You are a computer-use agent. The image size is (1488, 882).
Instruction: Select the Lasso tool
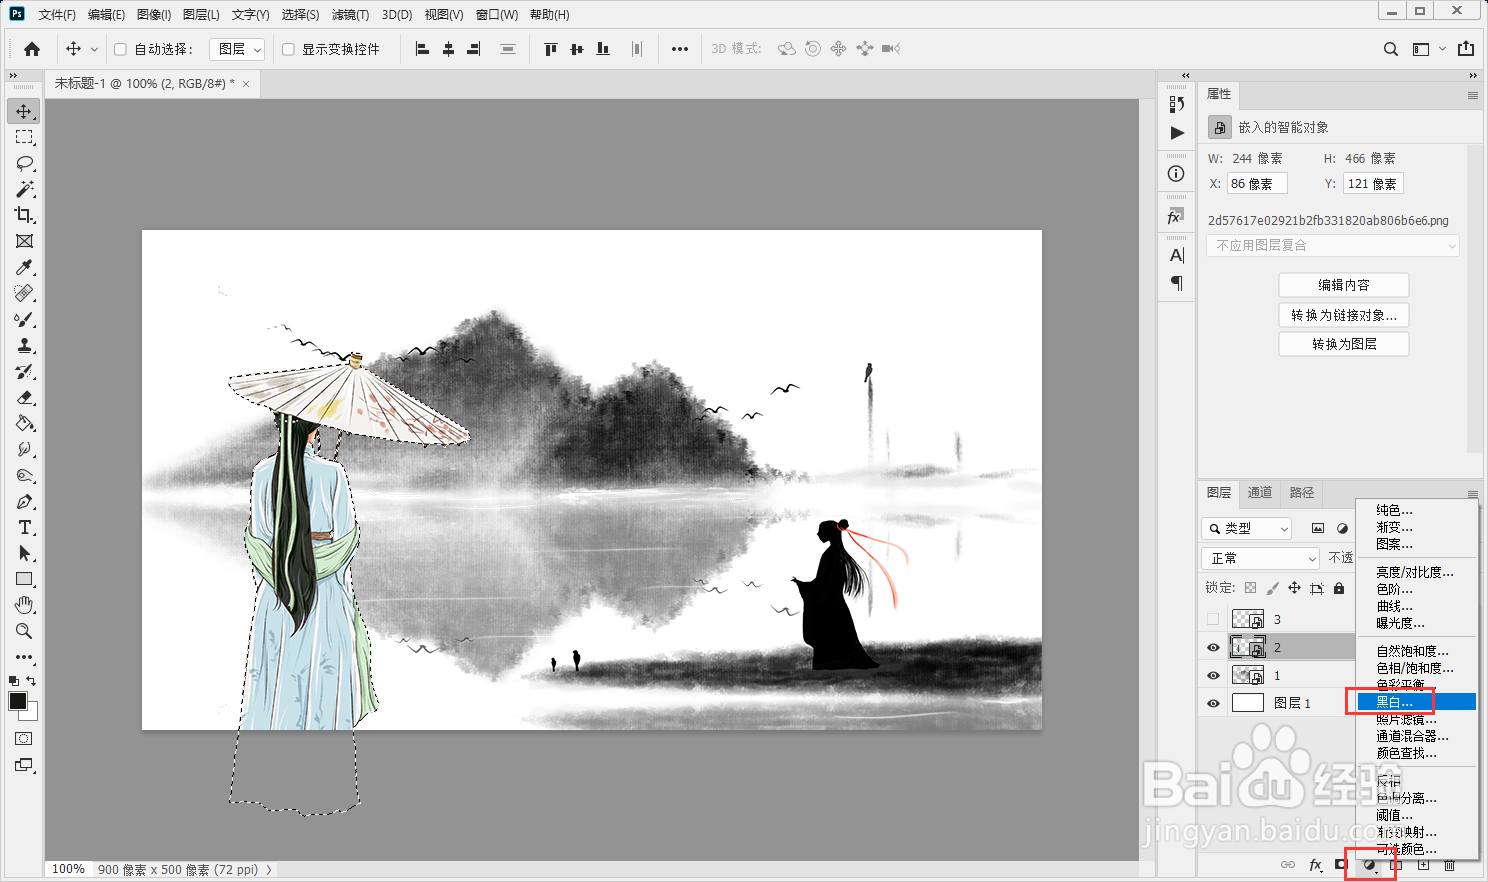click(x=24, y=163)
